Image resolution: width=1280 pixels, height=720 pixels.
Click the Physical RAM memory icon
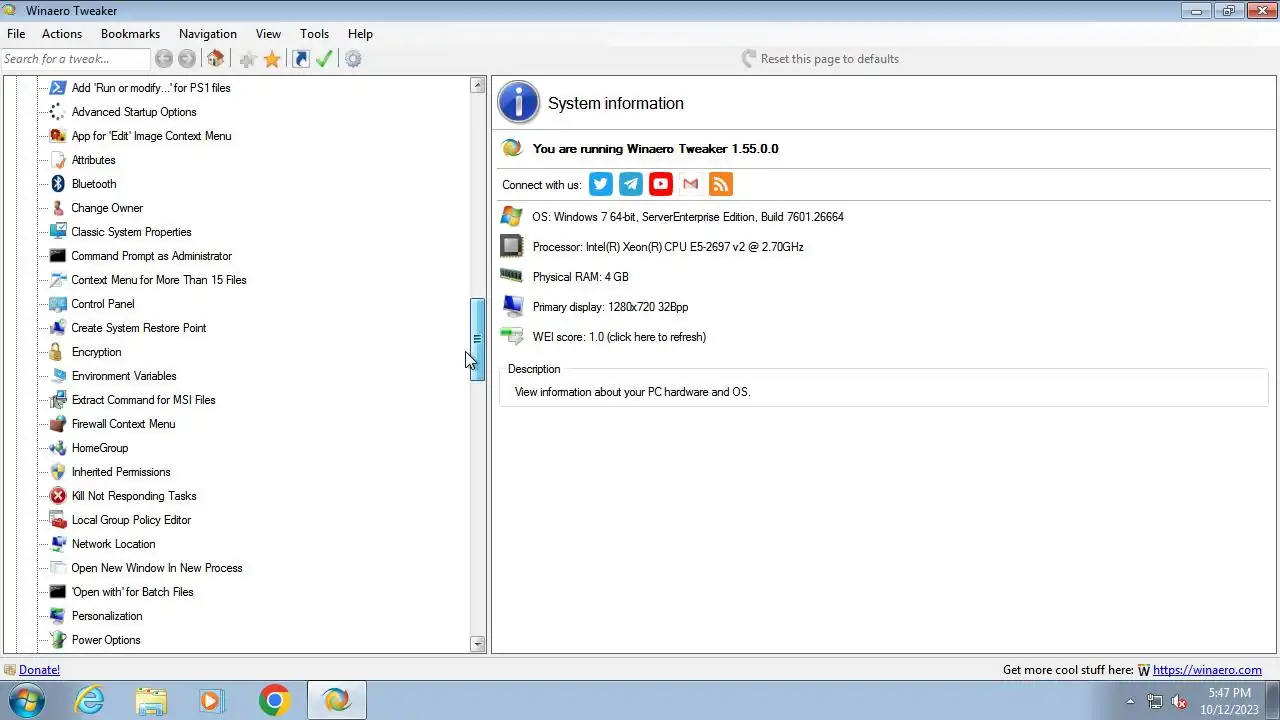[x=512, y=276]
